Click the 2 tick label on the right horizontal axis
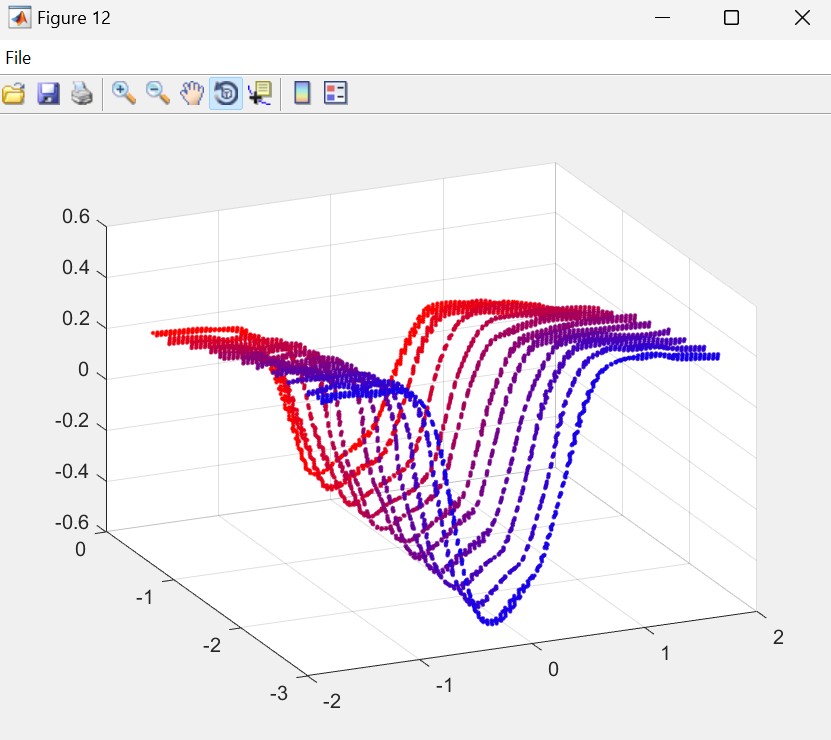The width and height of the screenshot is (831, 740). pyautogui.click(x=777, y=638)
